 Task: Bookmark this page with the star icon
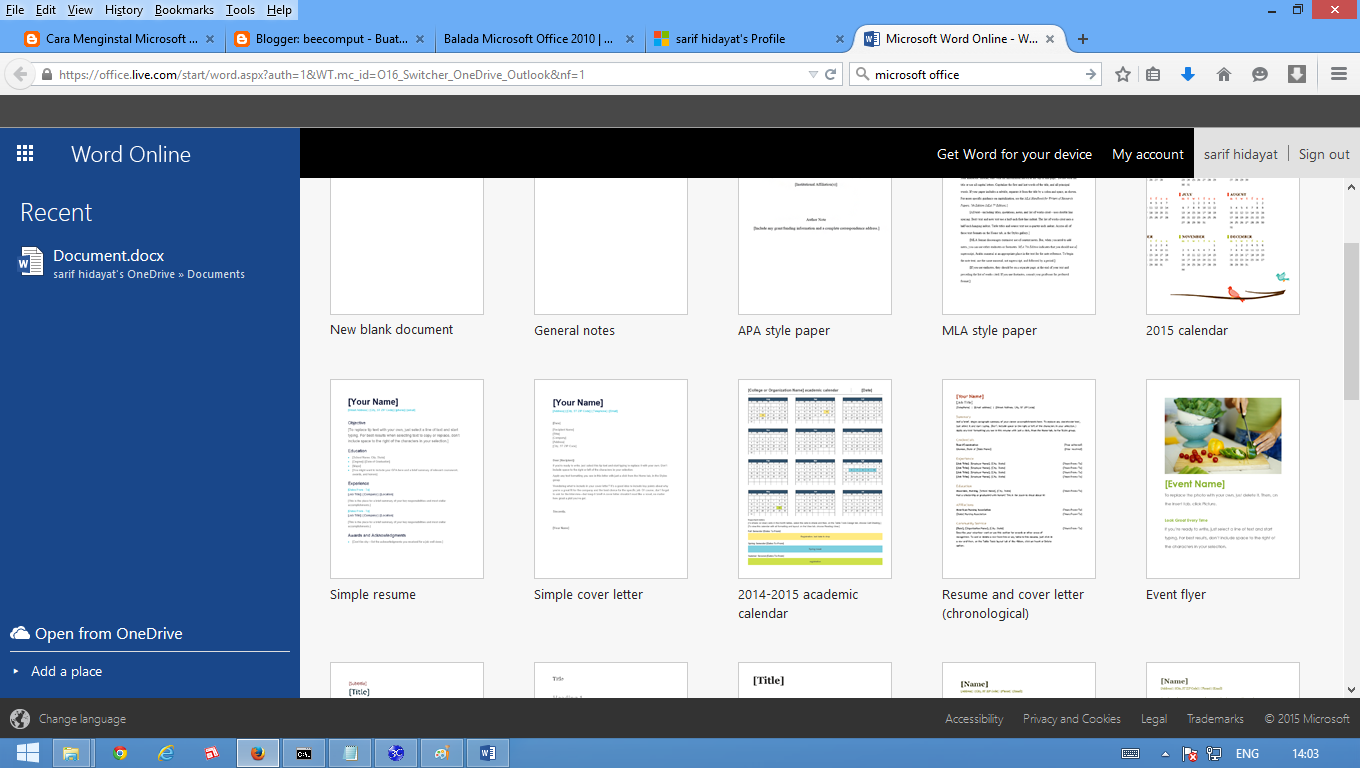(1123, 73)
